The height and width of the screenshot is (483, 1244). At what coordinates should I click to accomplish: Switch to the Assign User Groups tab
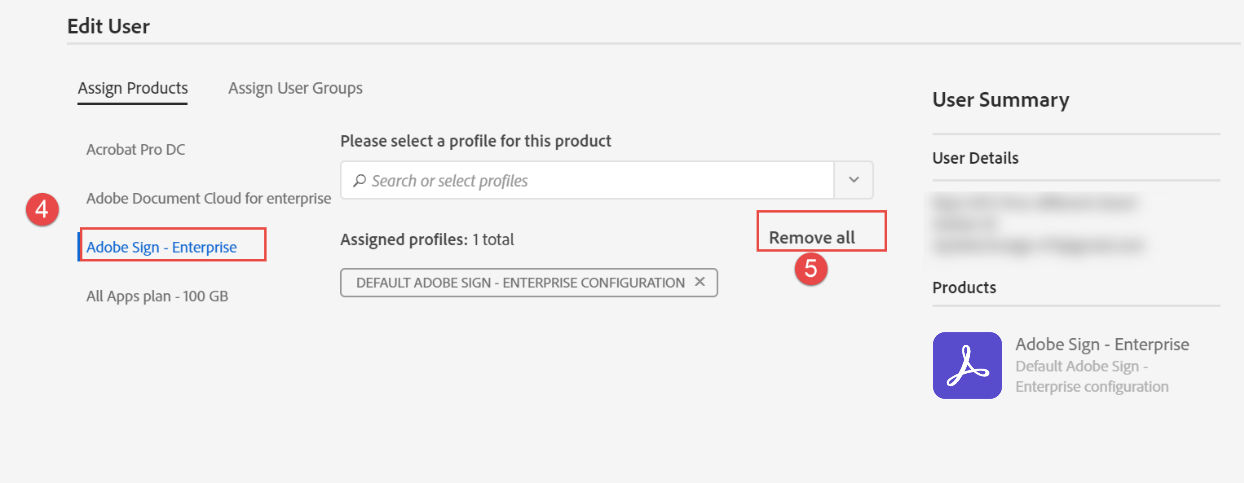(x=295, y=88)
